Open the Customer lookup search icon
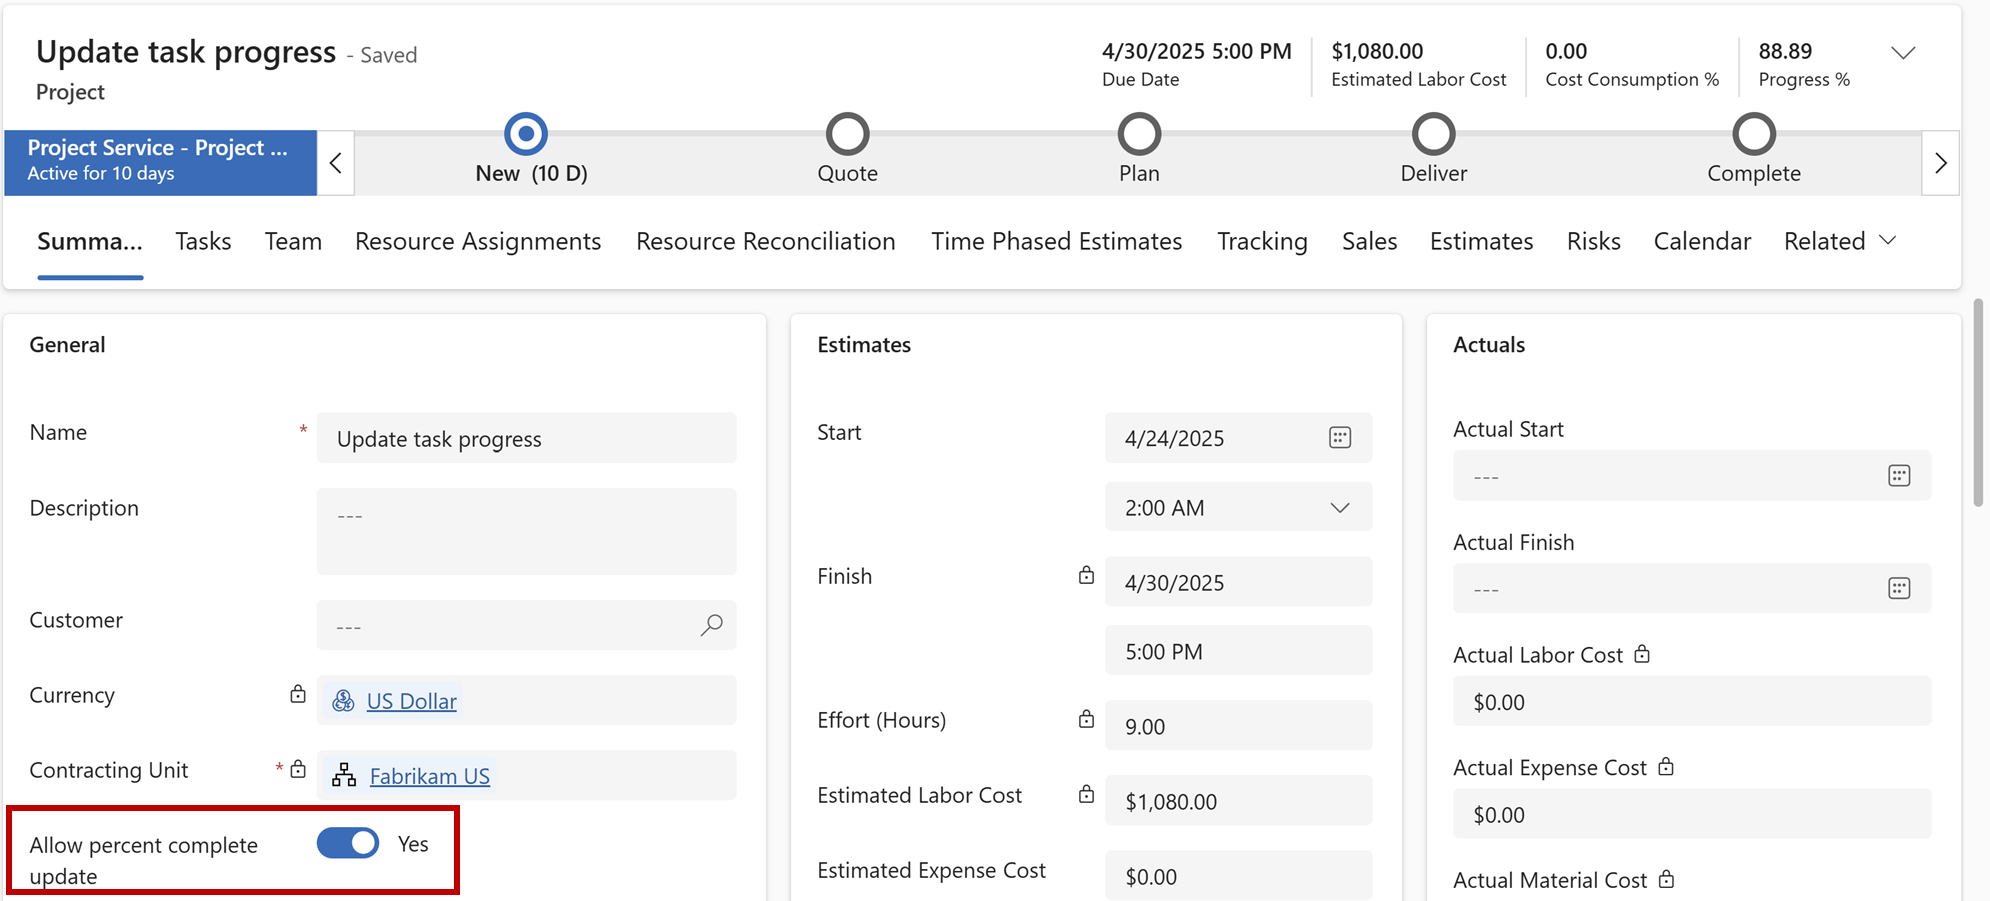Screen dimensions: 1990x901 [x=712, y=625]
